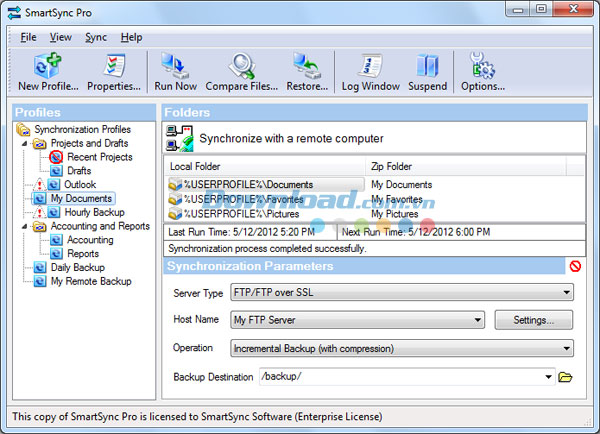Open Options with the gear icon
The width and height of the screenshot is (600, 434).
coord(483,71)
